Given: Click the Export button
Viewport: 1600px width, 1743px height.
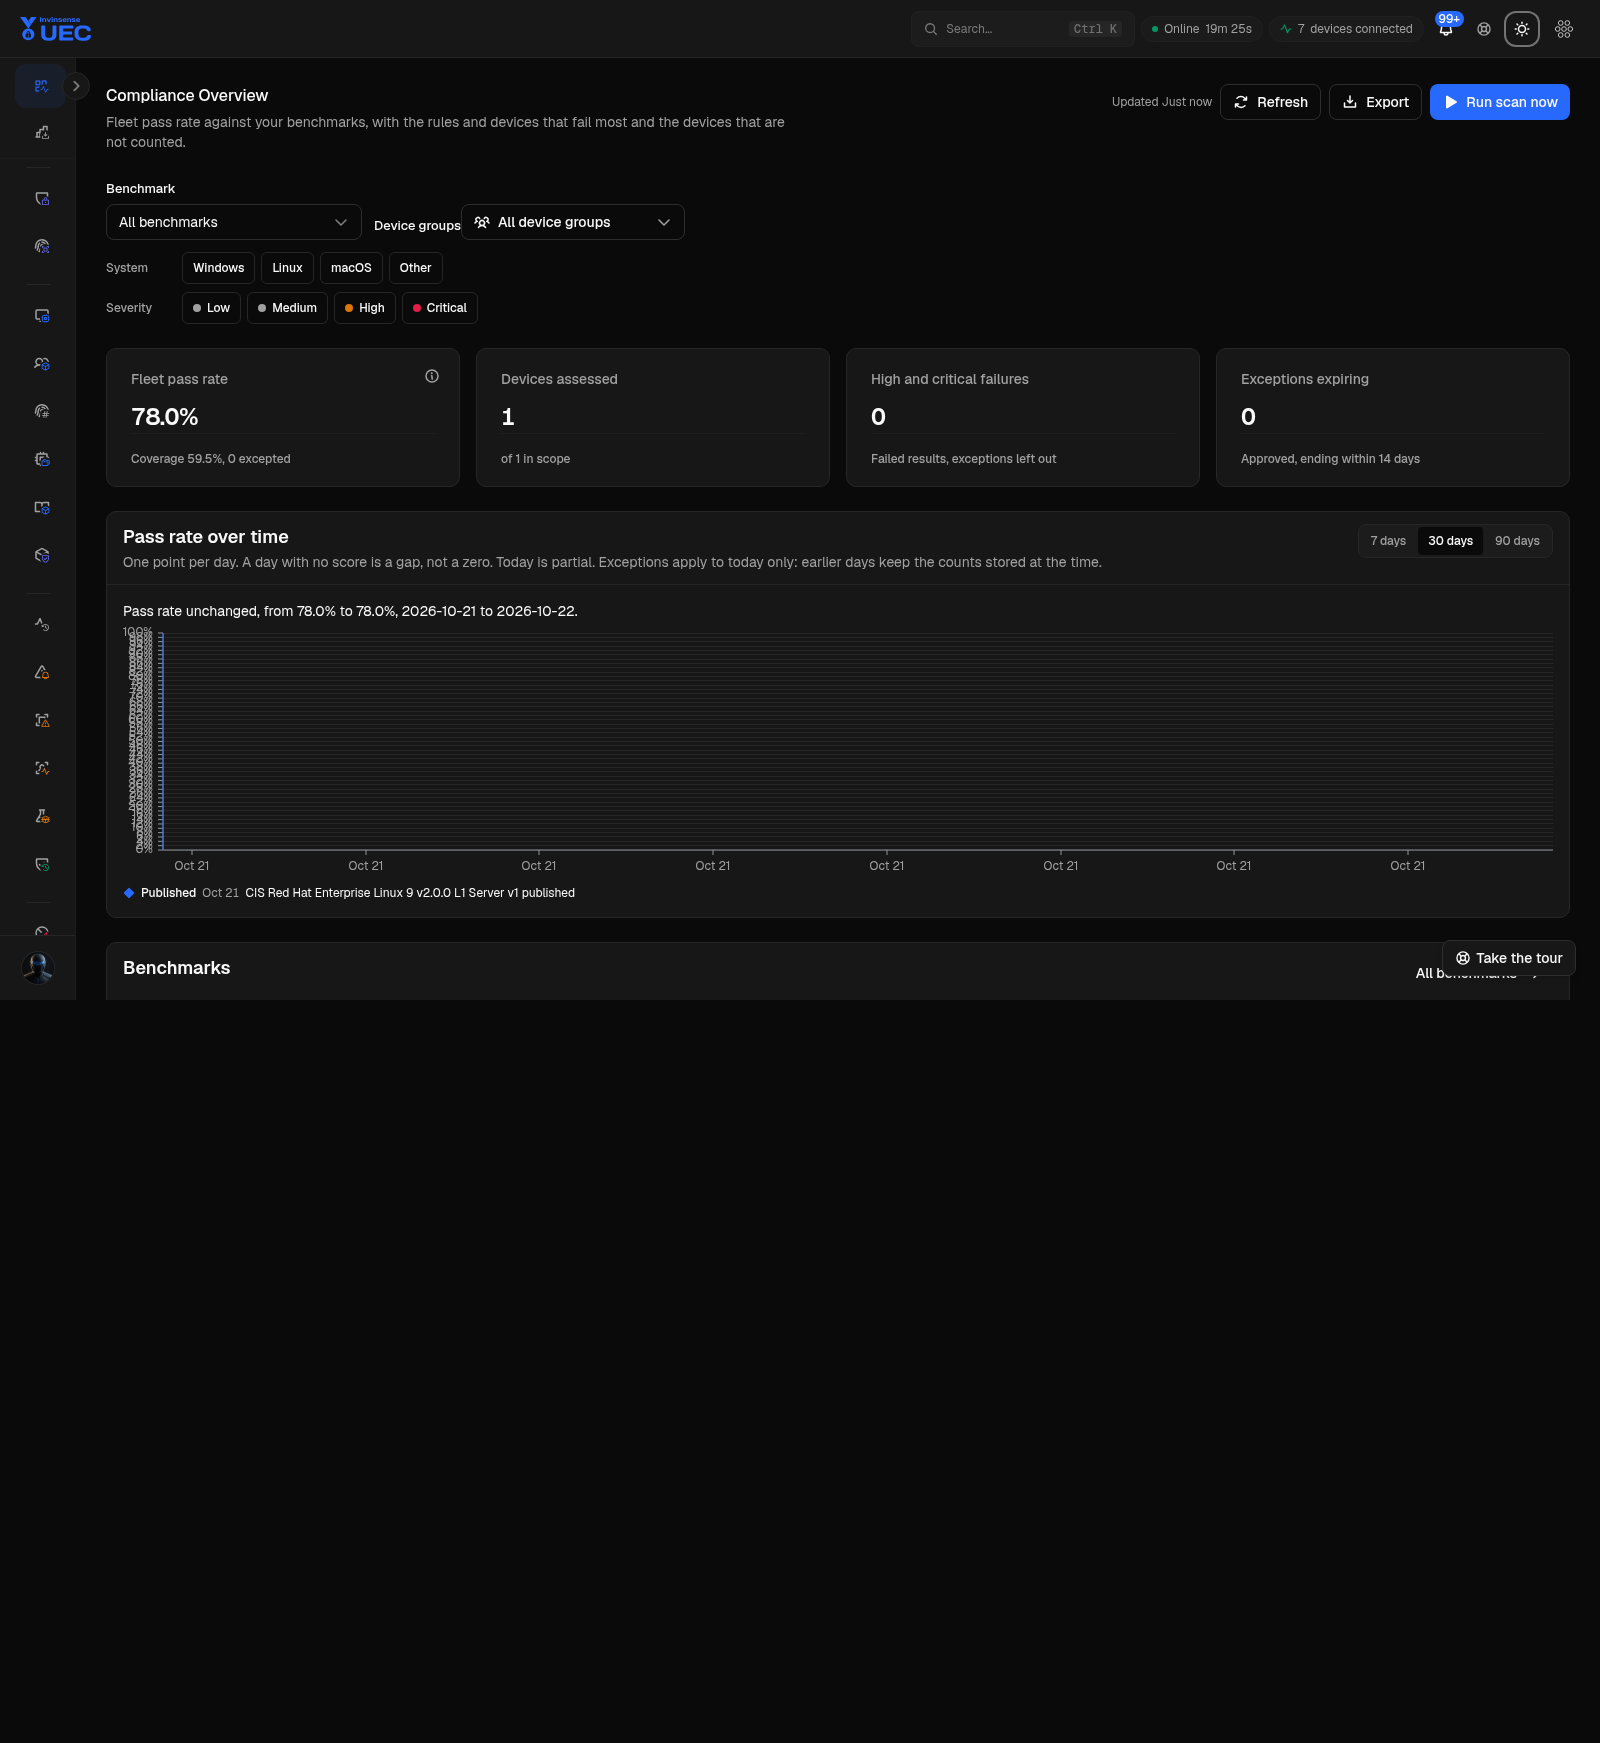Looking at the screenshot, I should [1375, 102].
